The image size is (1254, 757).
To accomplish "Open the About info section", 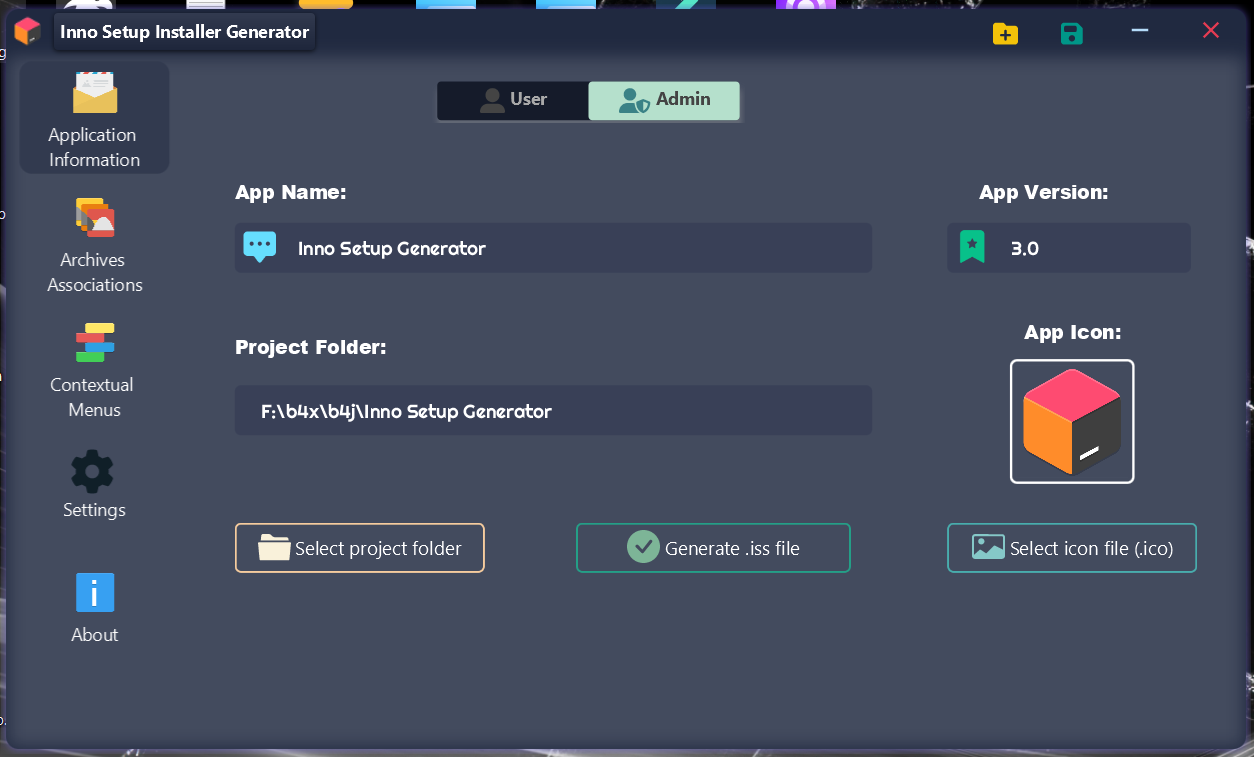I will 94,608.
